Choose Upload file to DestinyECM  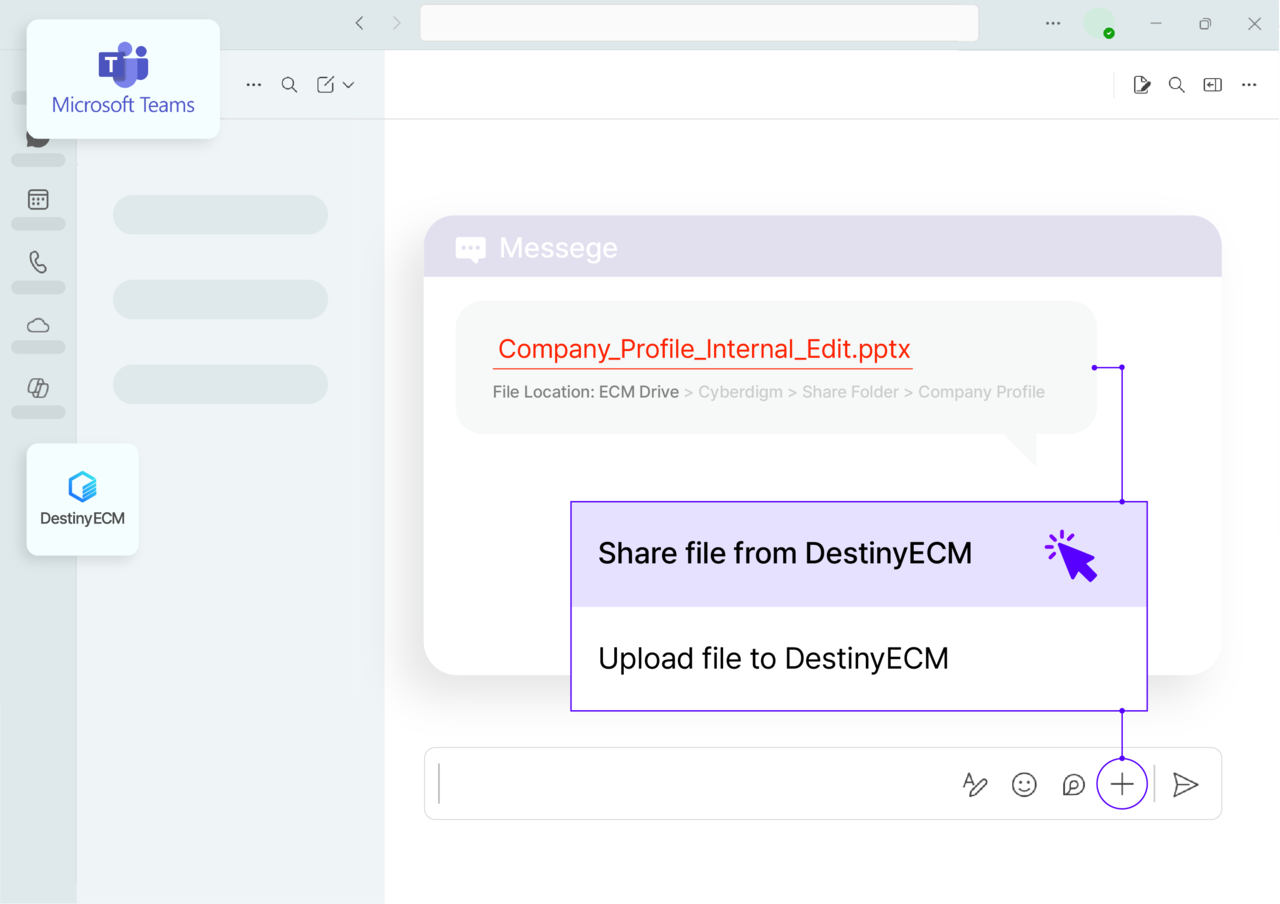[x=859, y=658]
